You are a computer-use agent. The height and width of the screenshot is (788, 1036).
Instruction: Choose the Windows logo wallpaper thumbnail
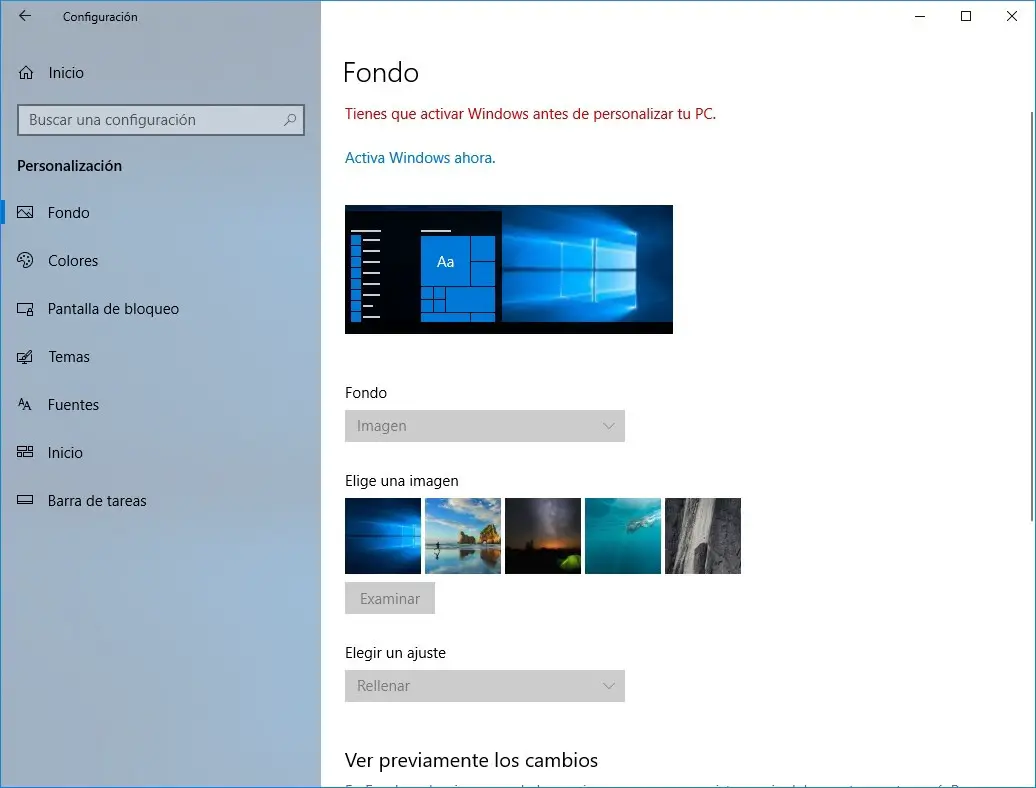pyautogui.click(x=383, y=536)
